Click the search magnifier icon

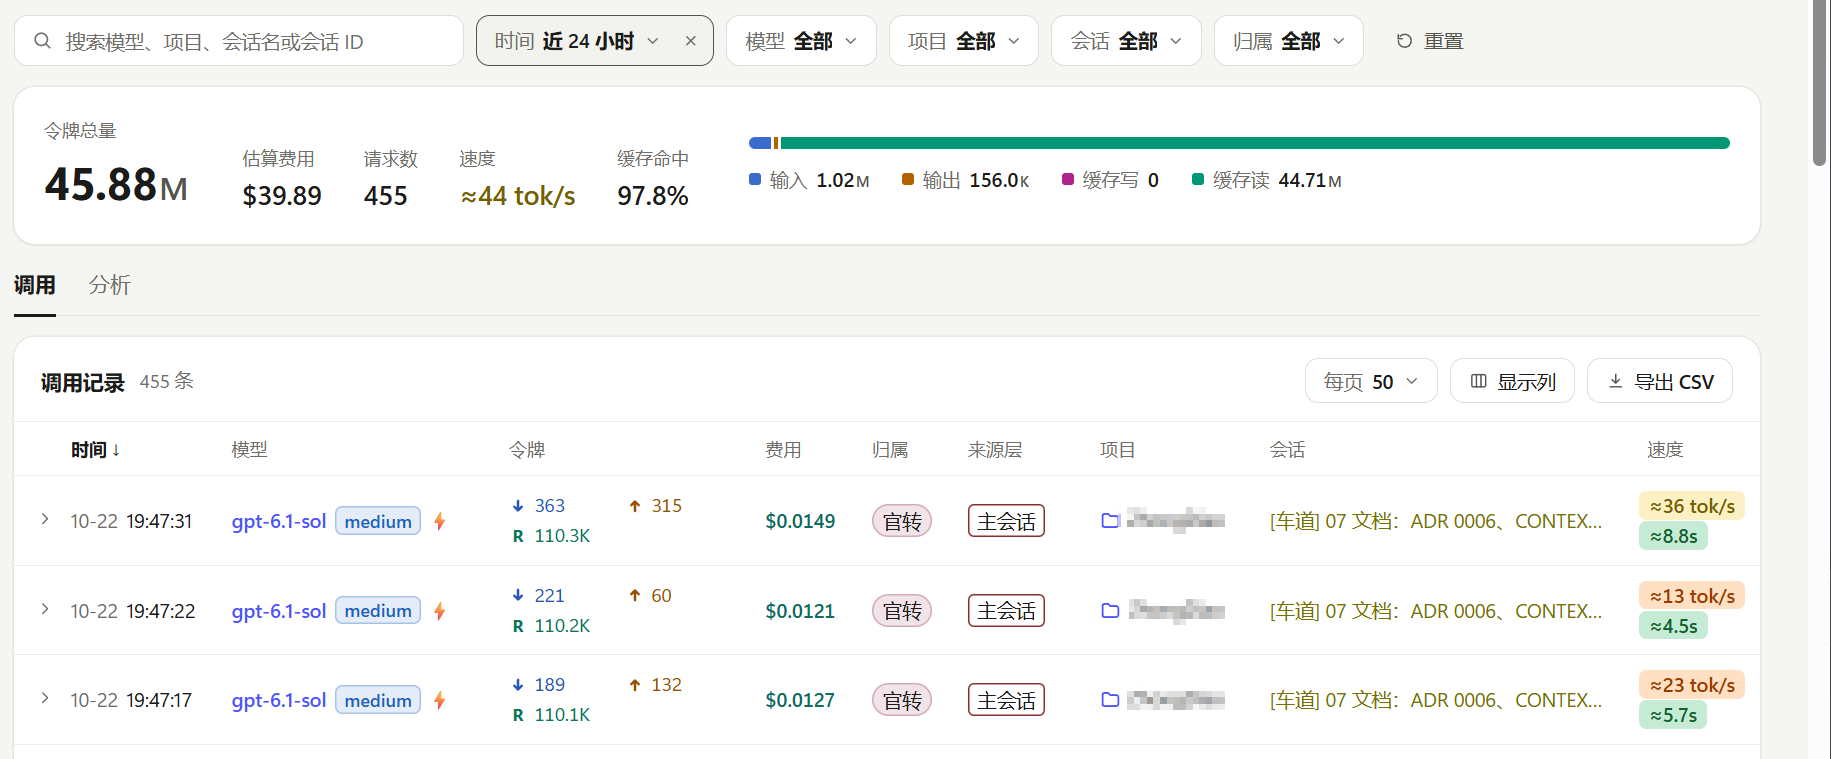pyautogui.click(x=42, y=41)
